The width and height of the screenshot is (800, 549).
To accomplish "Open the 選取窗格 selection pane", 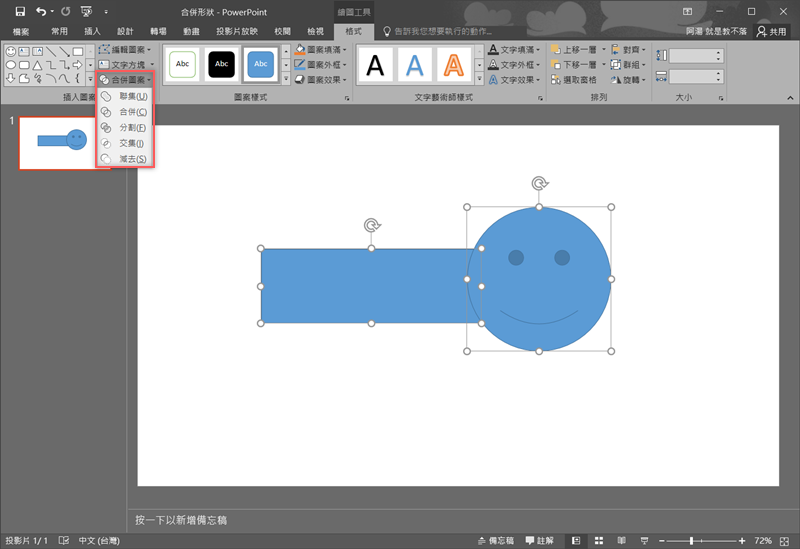I will (x=575, y=80).
